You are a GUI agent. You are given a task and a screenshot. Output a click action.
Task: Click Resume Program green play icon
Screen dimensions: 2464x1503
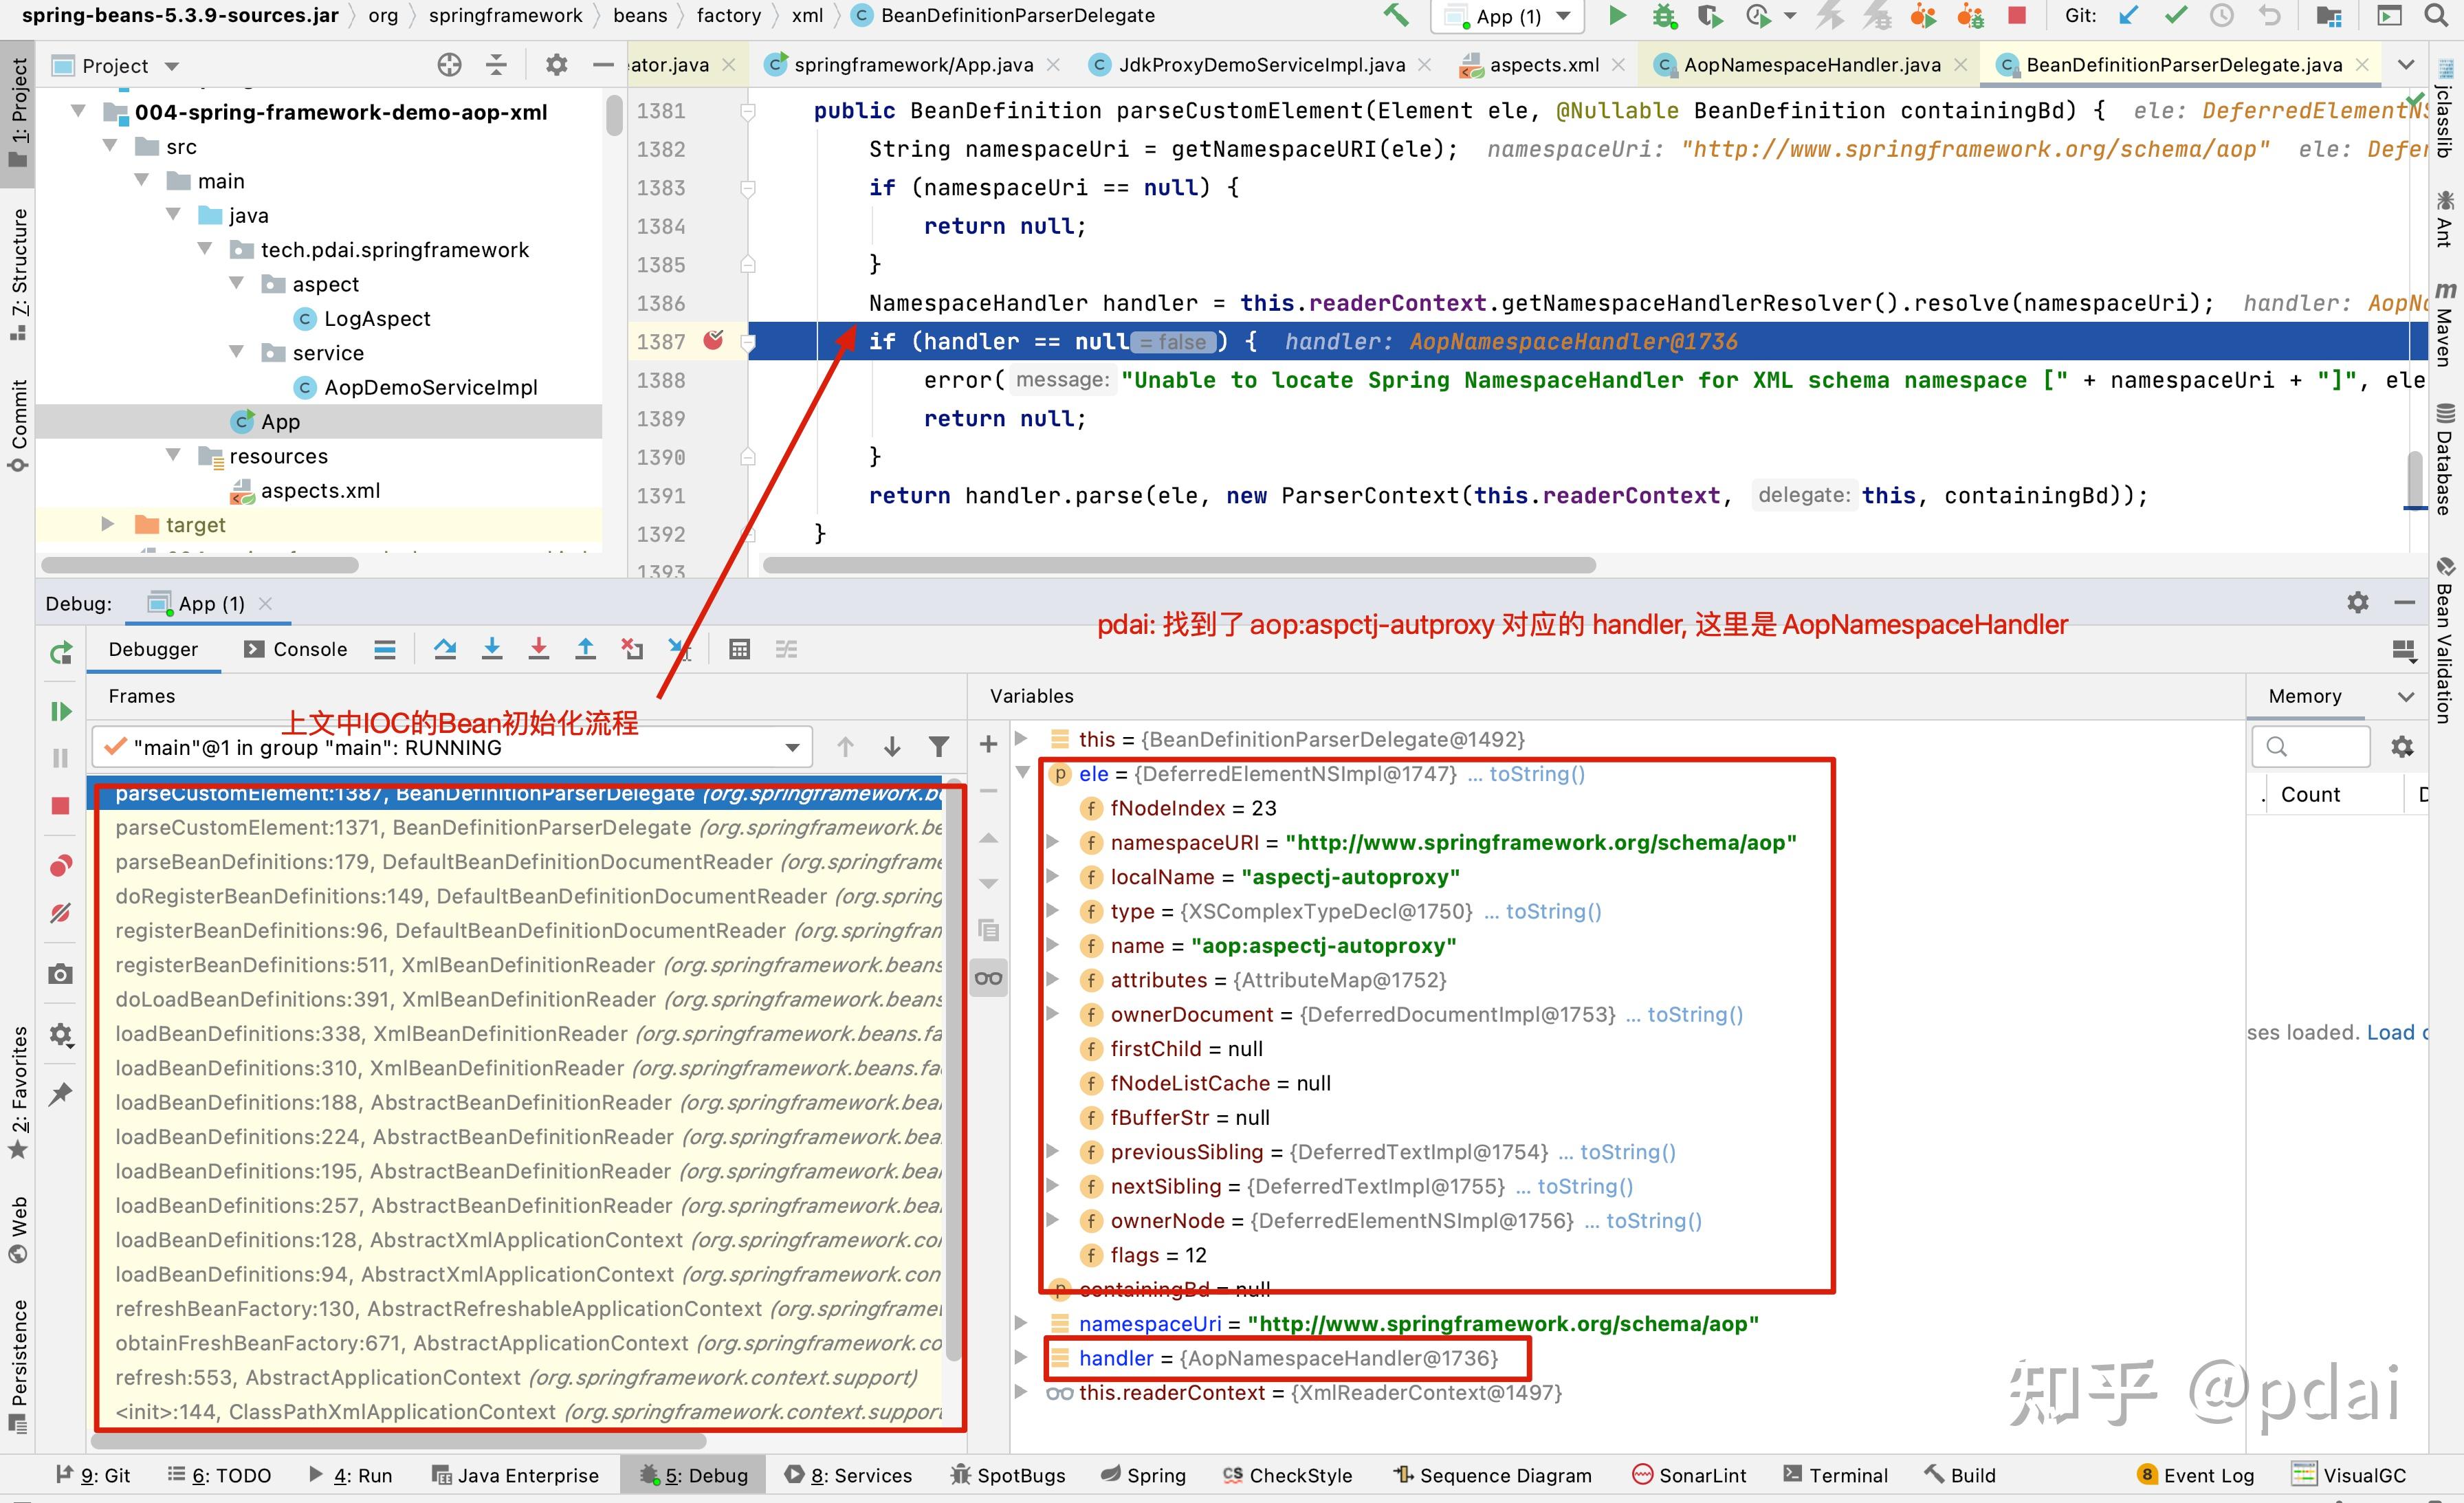click(60, 711)
